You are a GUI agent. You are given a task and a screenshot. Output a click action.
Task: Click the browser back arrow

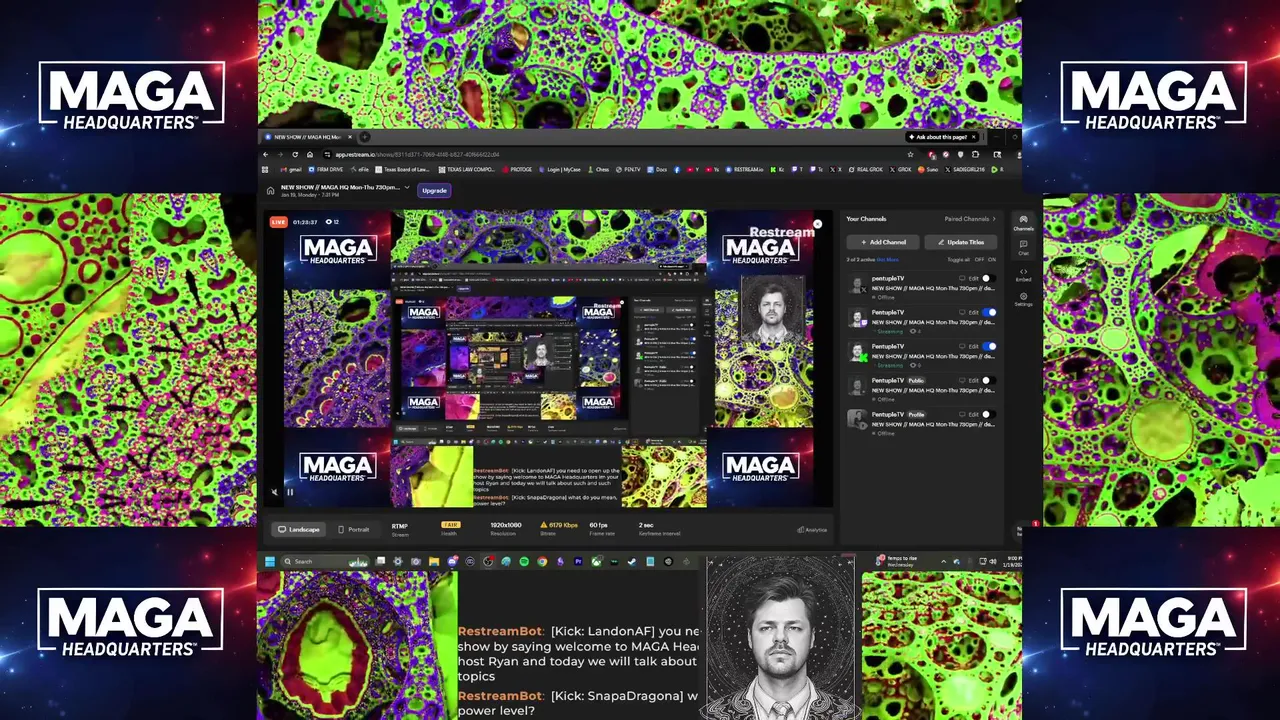pos(265,154)
